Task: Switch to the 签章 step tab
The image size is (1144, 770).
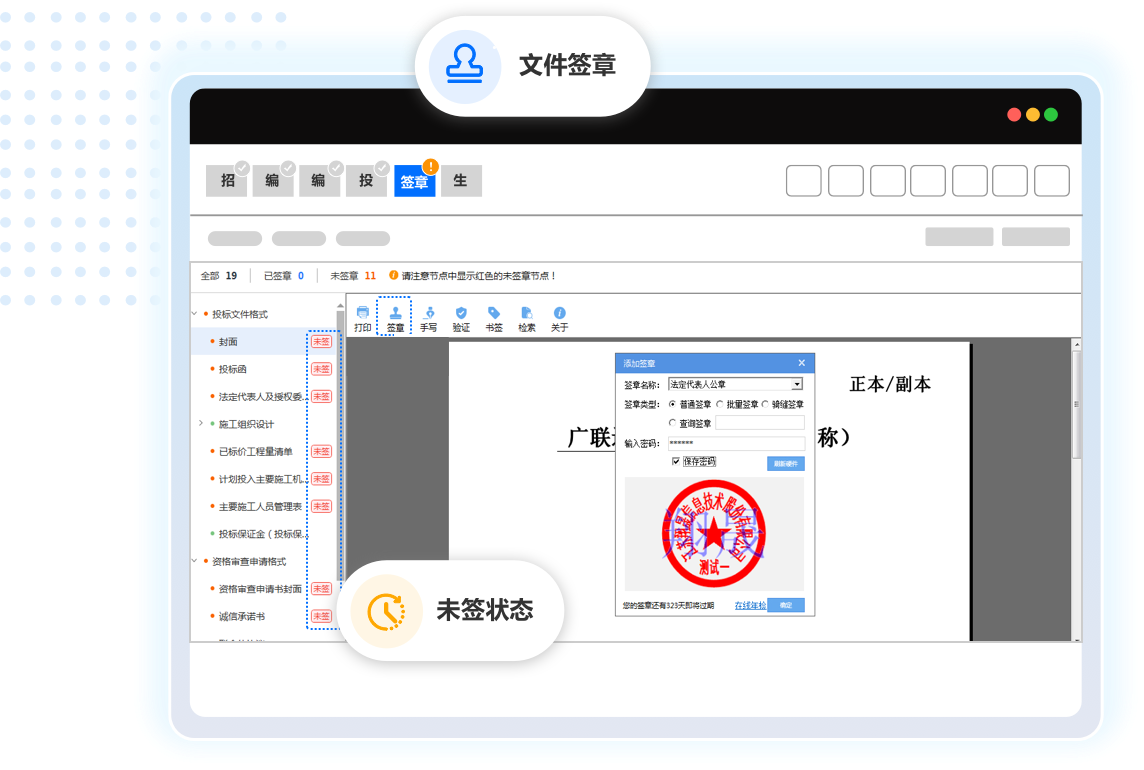Action: coord(414,181)
